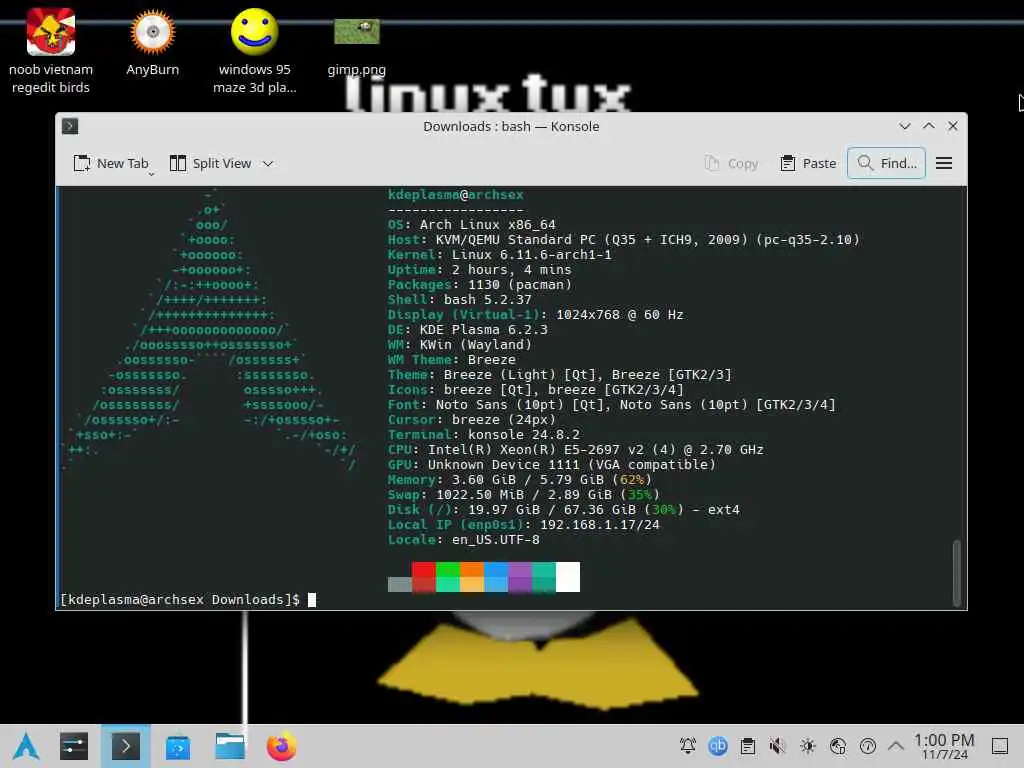Image resolution: width=1024 pixels, height=768 pixels.
Task: Open Discover software center from taskbar
Action: tap(178, 747)
